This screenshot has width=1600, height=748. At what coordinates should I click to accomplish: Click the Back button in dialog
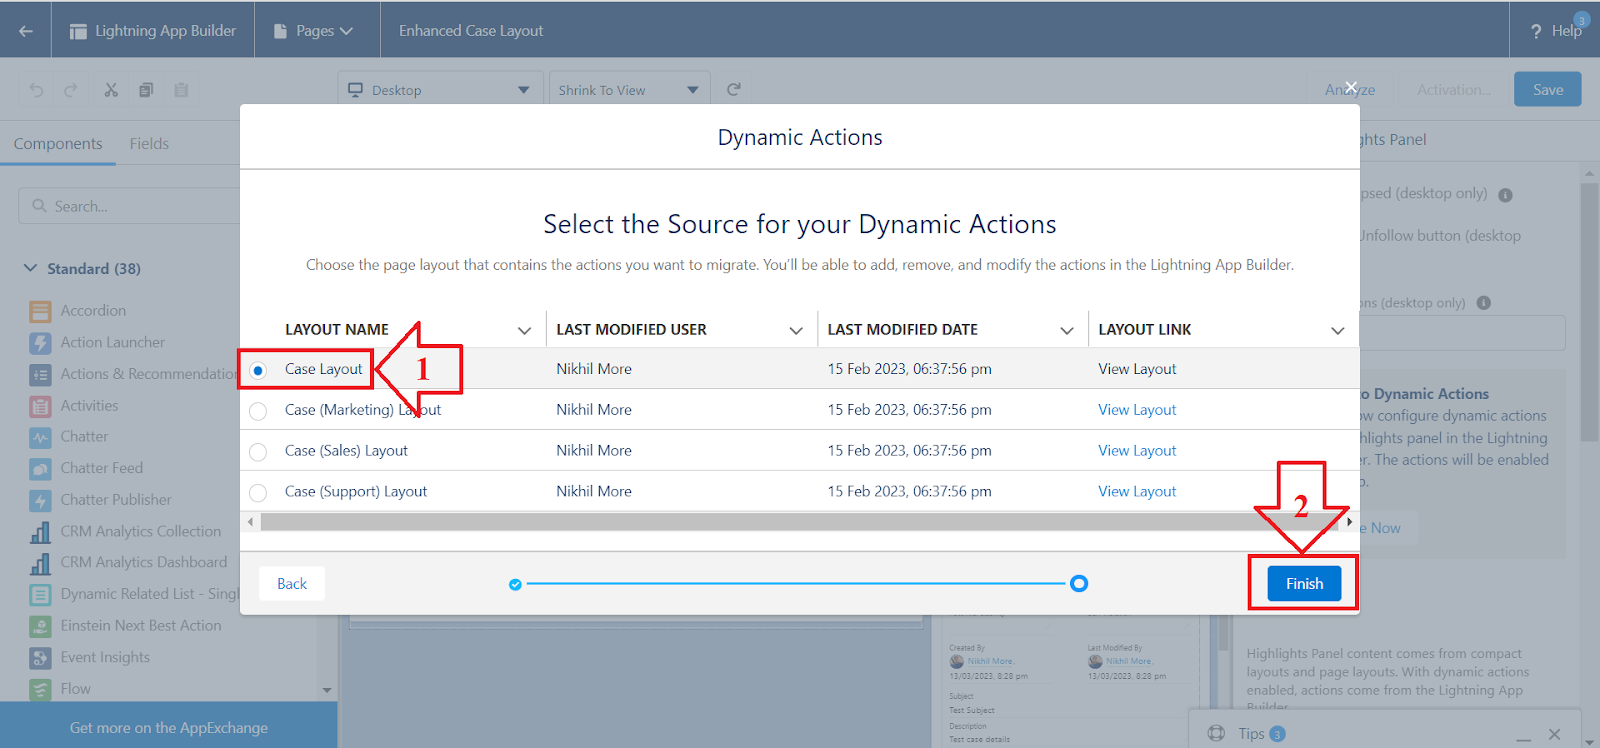(292, 583)
